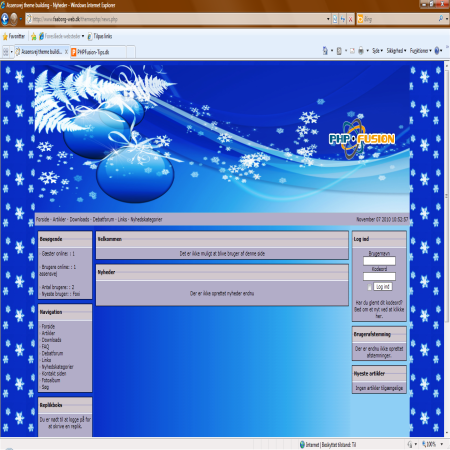This screenshot has height=450, width=450.
Task: Click the Read mail envelope icon
Action: tap(352, 51)
